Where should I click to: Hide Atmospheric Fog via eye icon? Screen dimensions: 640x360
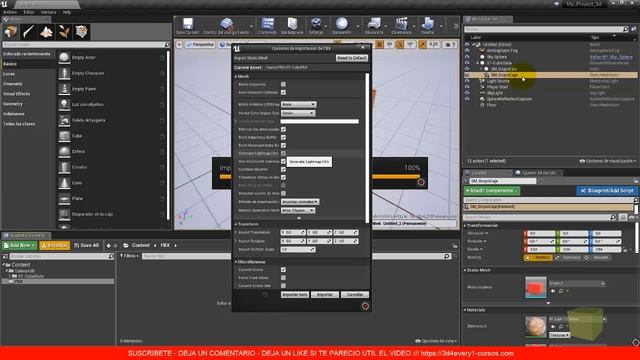467,51
